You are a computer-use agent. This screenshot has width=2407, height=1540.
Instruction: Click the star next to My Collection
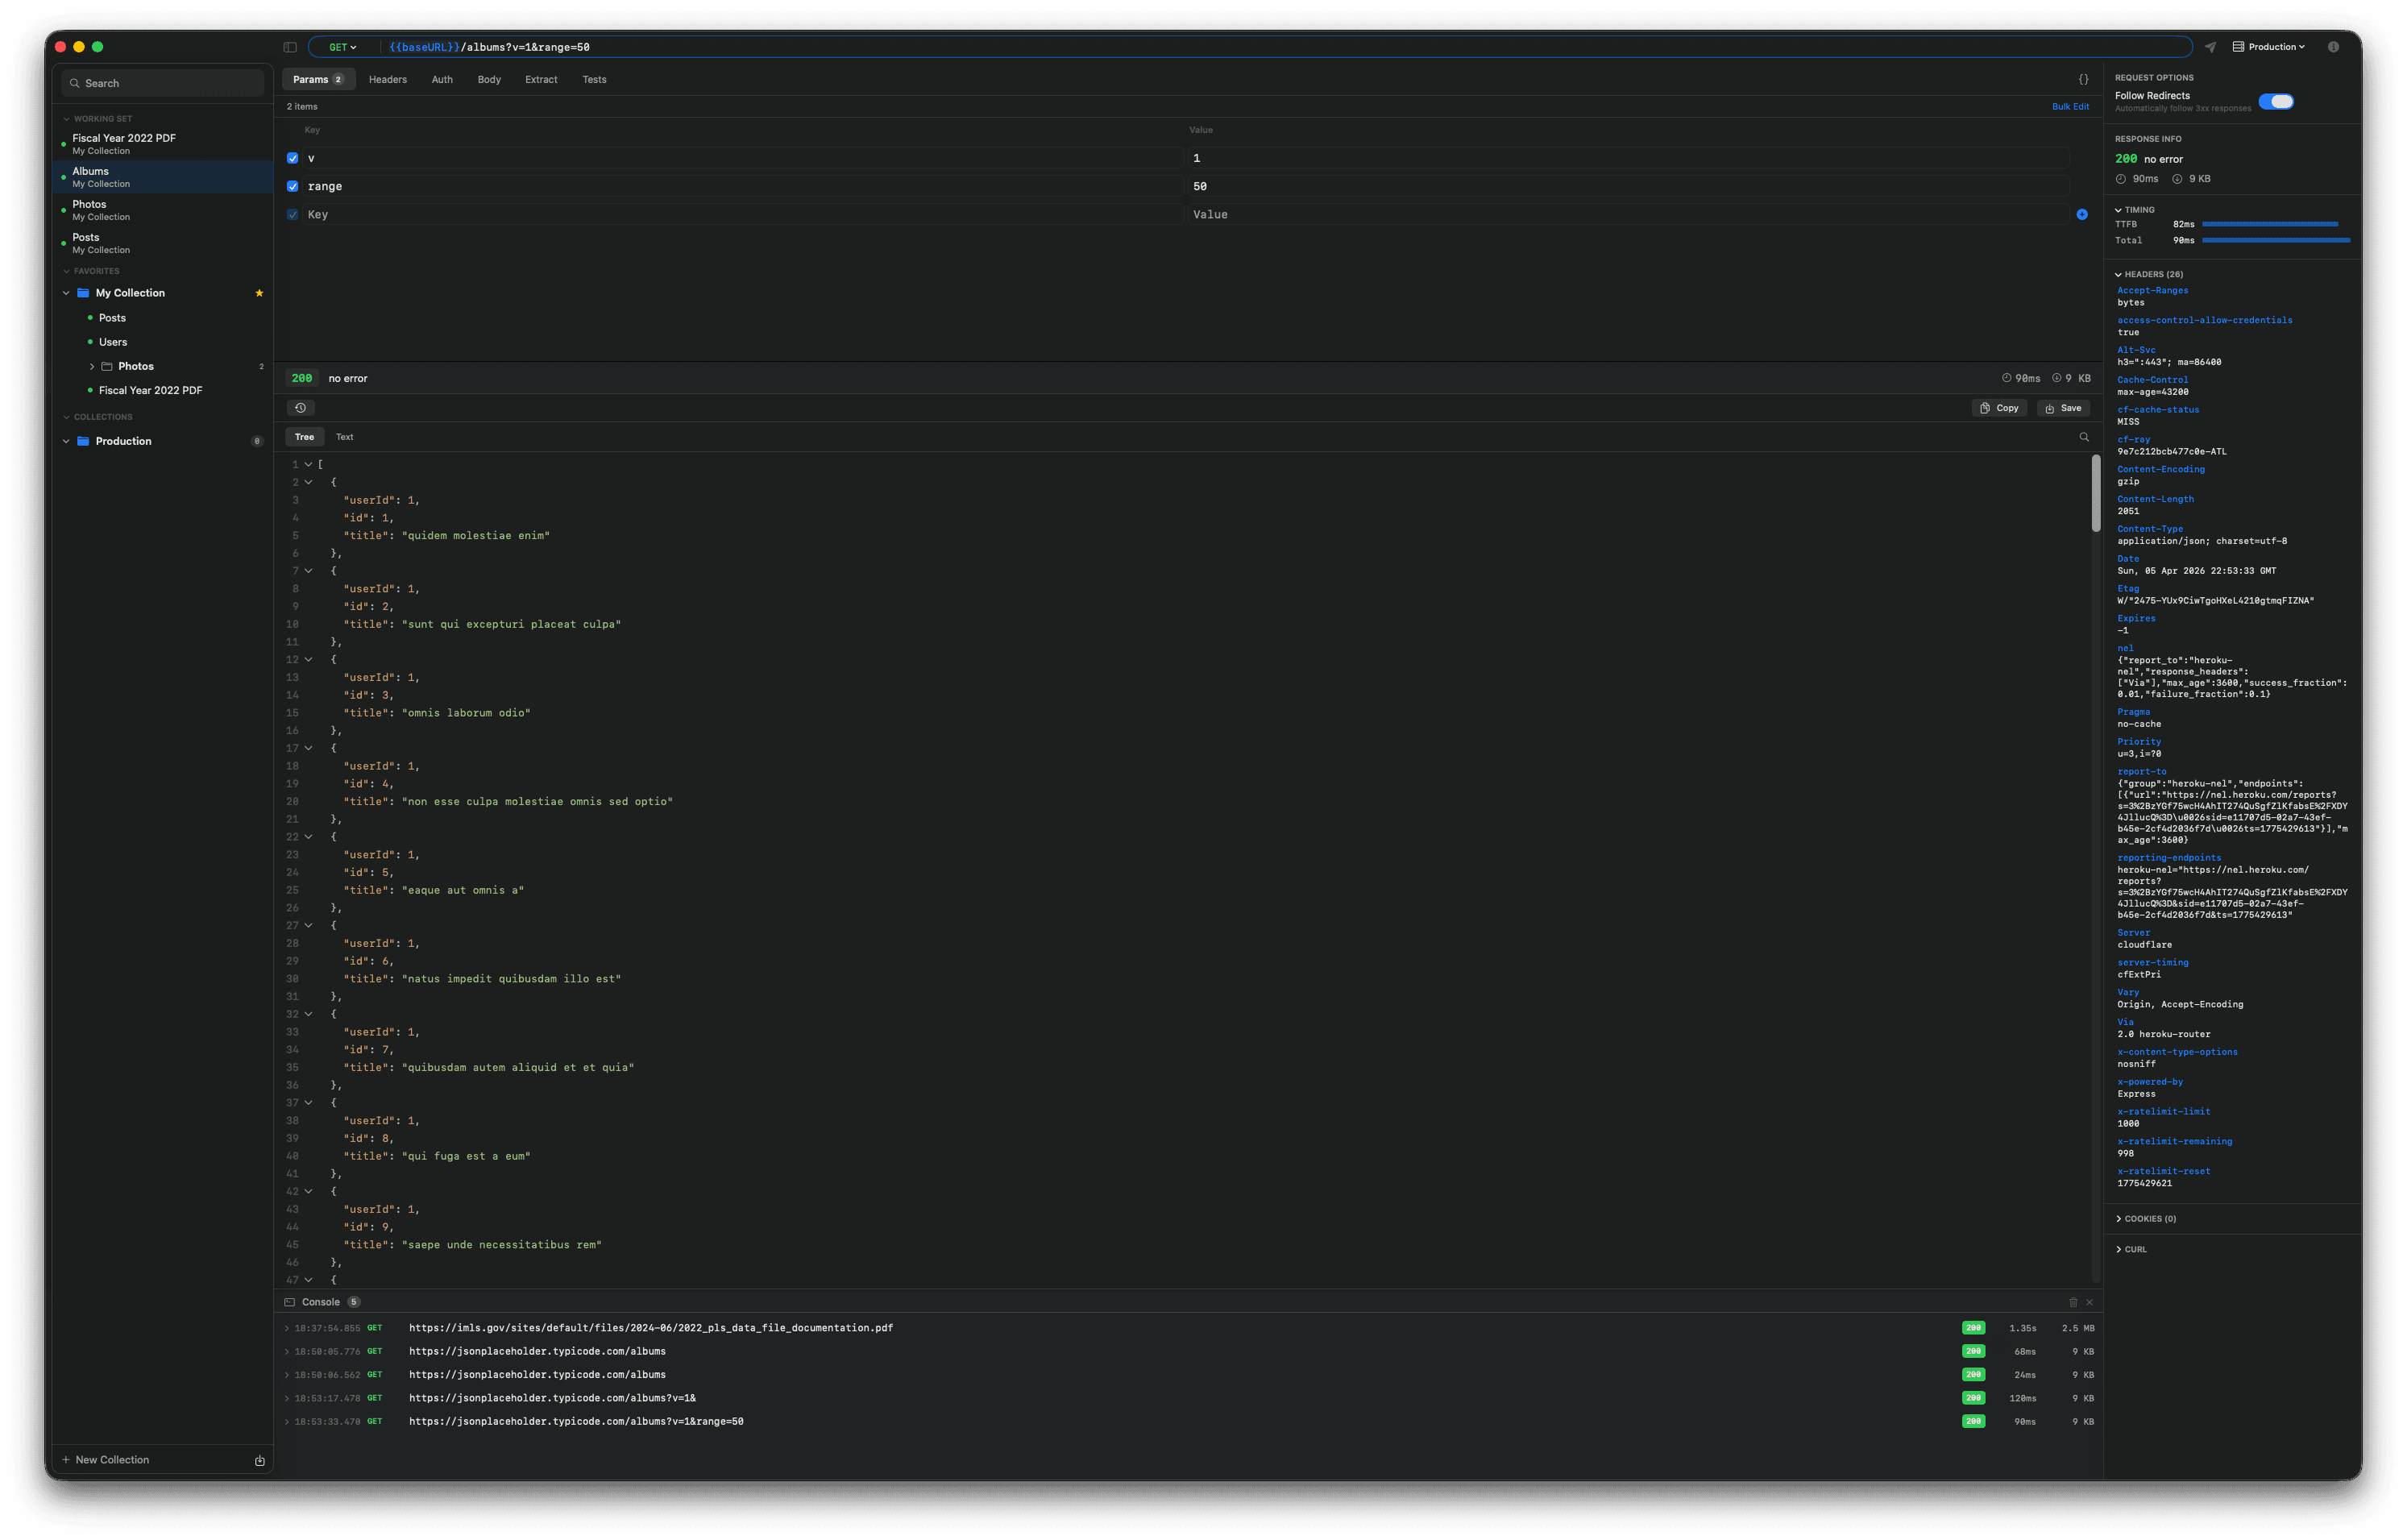[259, 293]
